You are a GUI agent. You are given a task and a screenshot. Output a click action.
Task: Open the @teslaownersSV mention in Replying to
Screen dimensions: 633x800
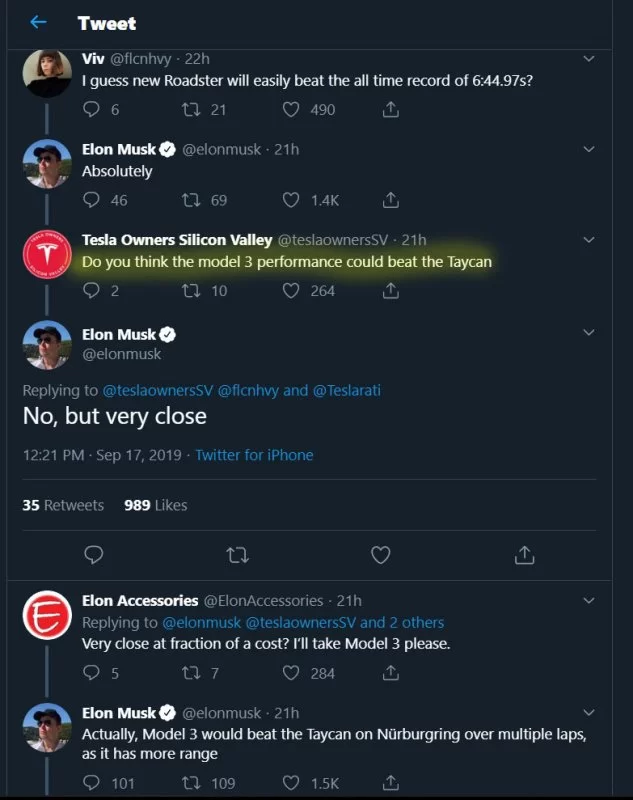pos(158,390)
